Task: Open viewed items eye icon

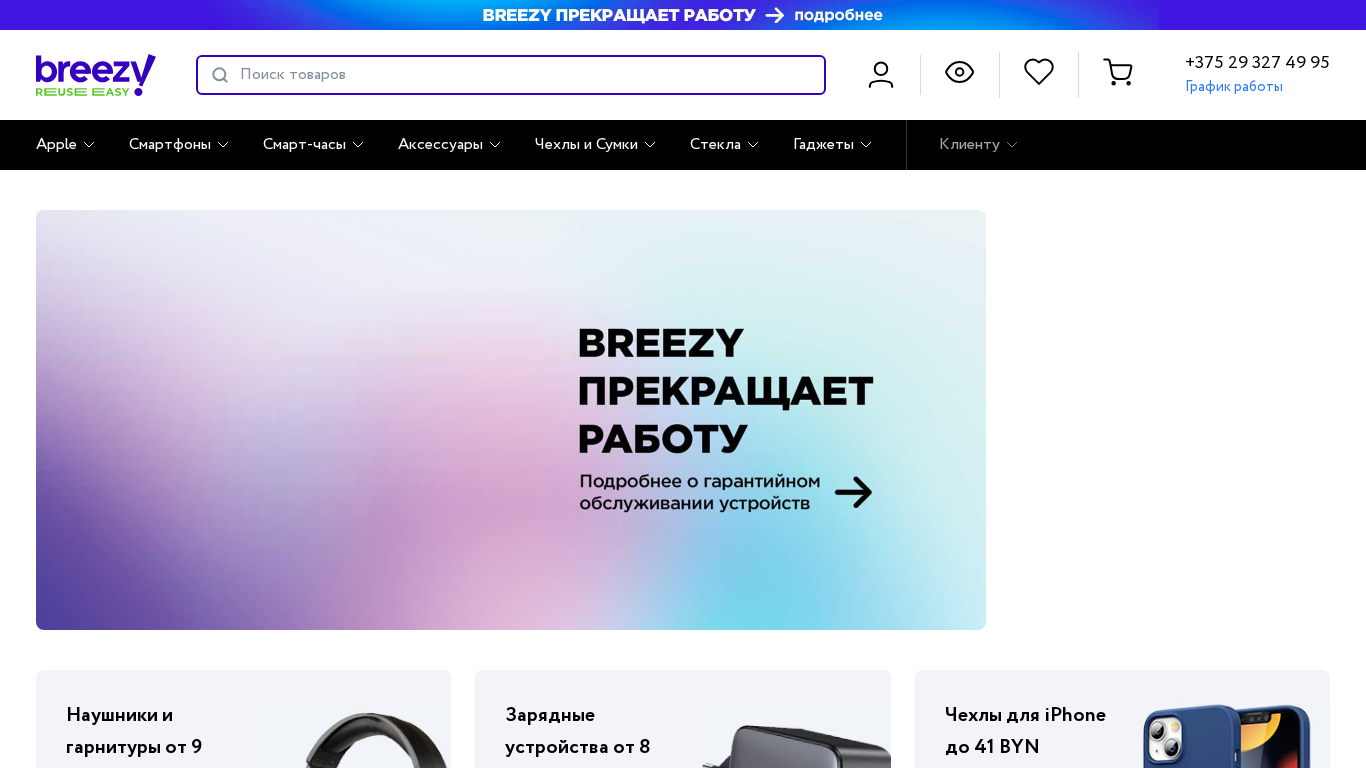Action: [x=960, y=72]
